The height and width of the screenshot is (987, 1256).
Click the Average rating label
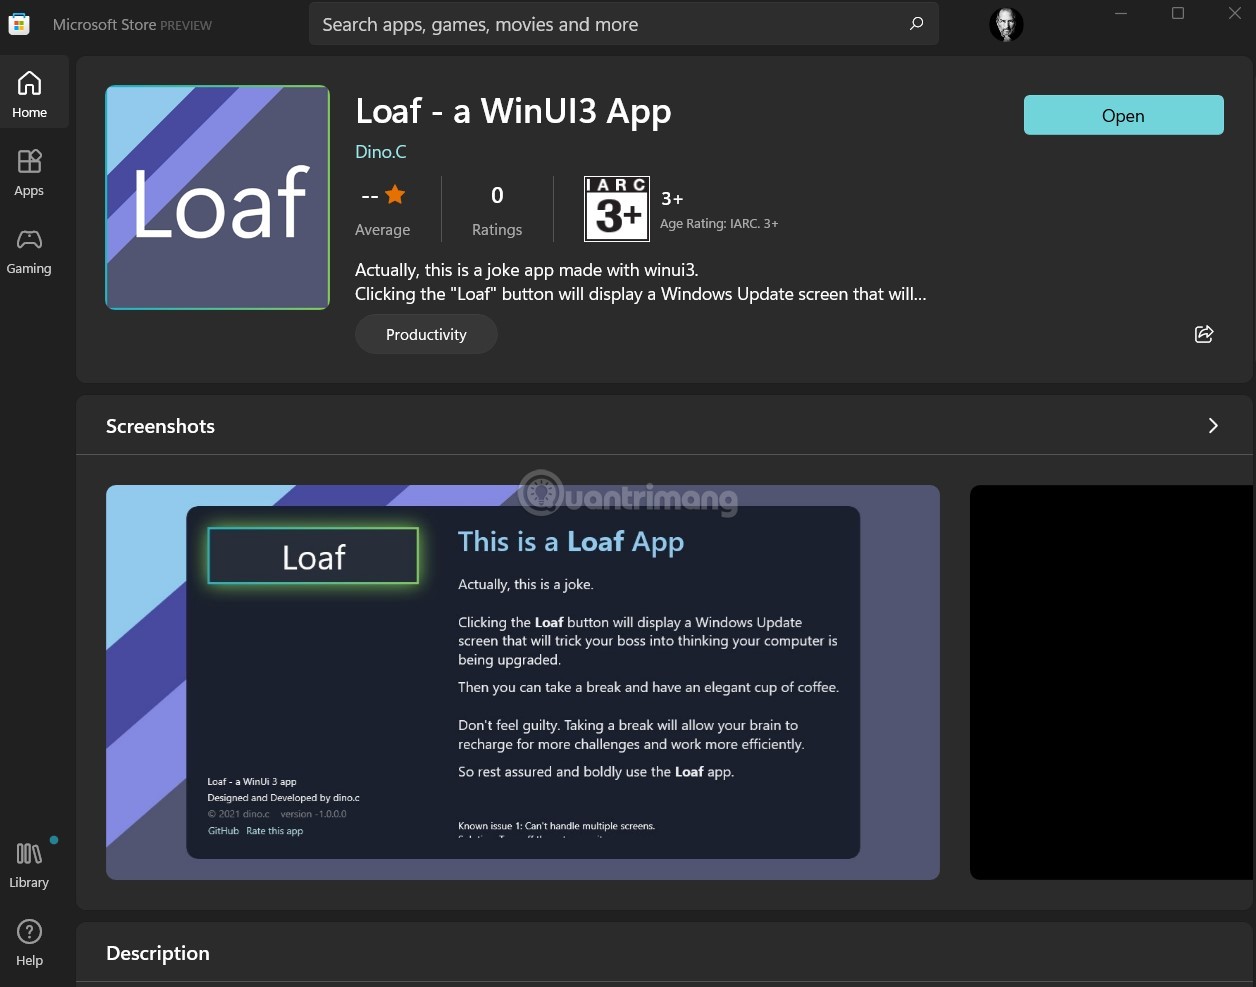(x=383, y=230)
